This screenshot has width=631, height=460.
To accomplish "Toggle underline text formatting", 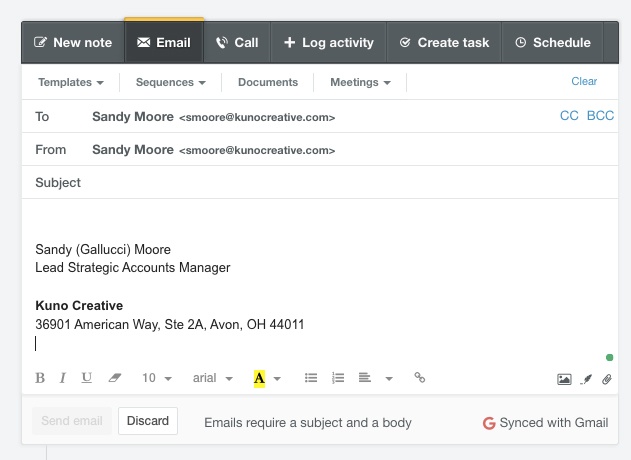I will click(87, 378).
